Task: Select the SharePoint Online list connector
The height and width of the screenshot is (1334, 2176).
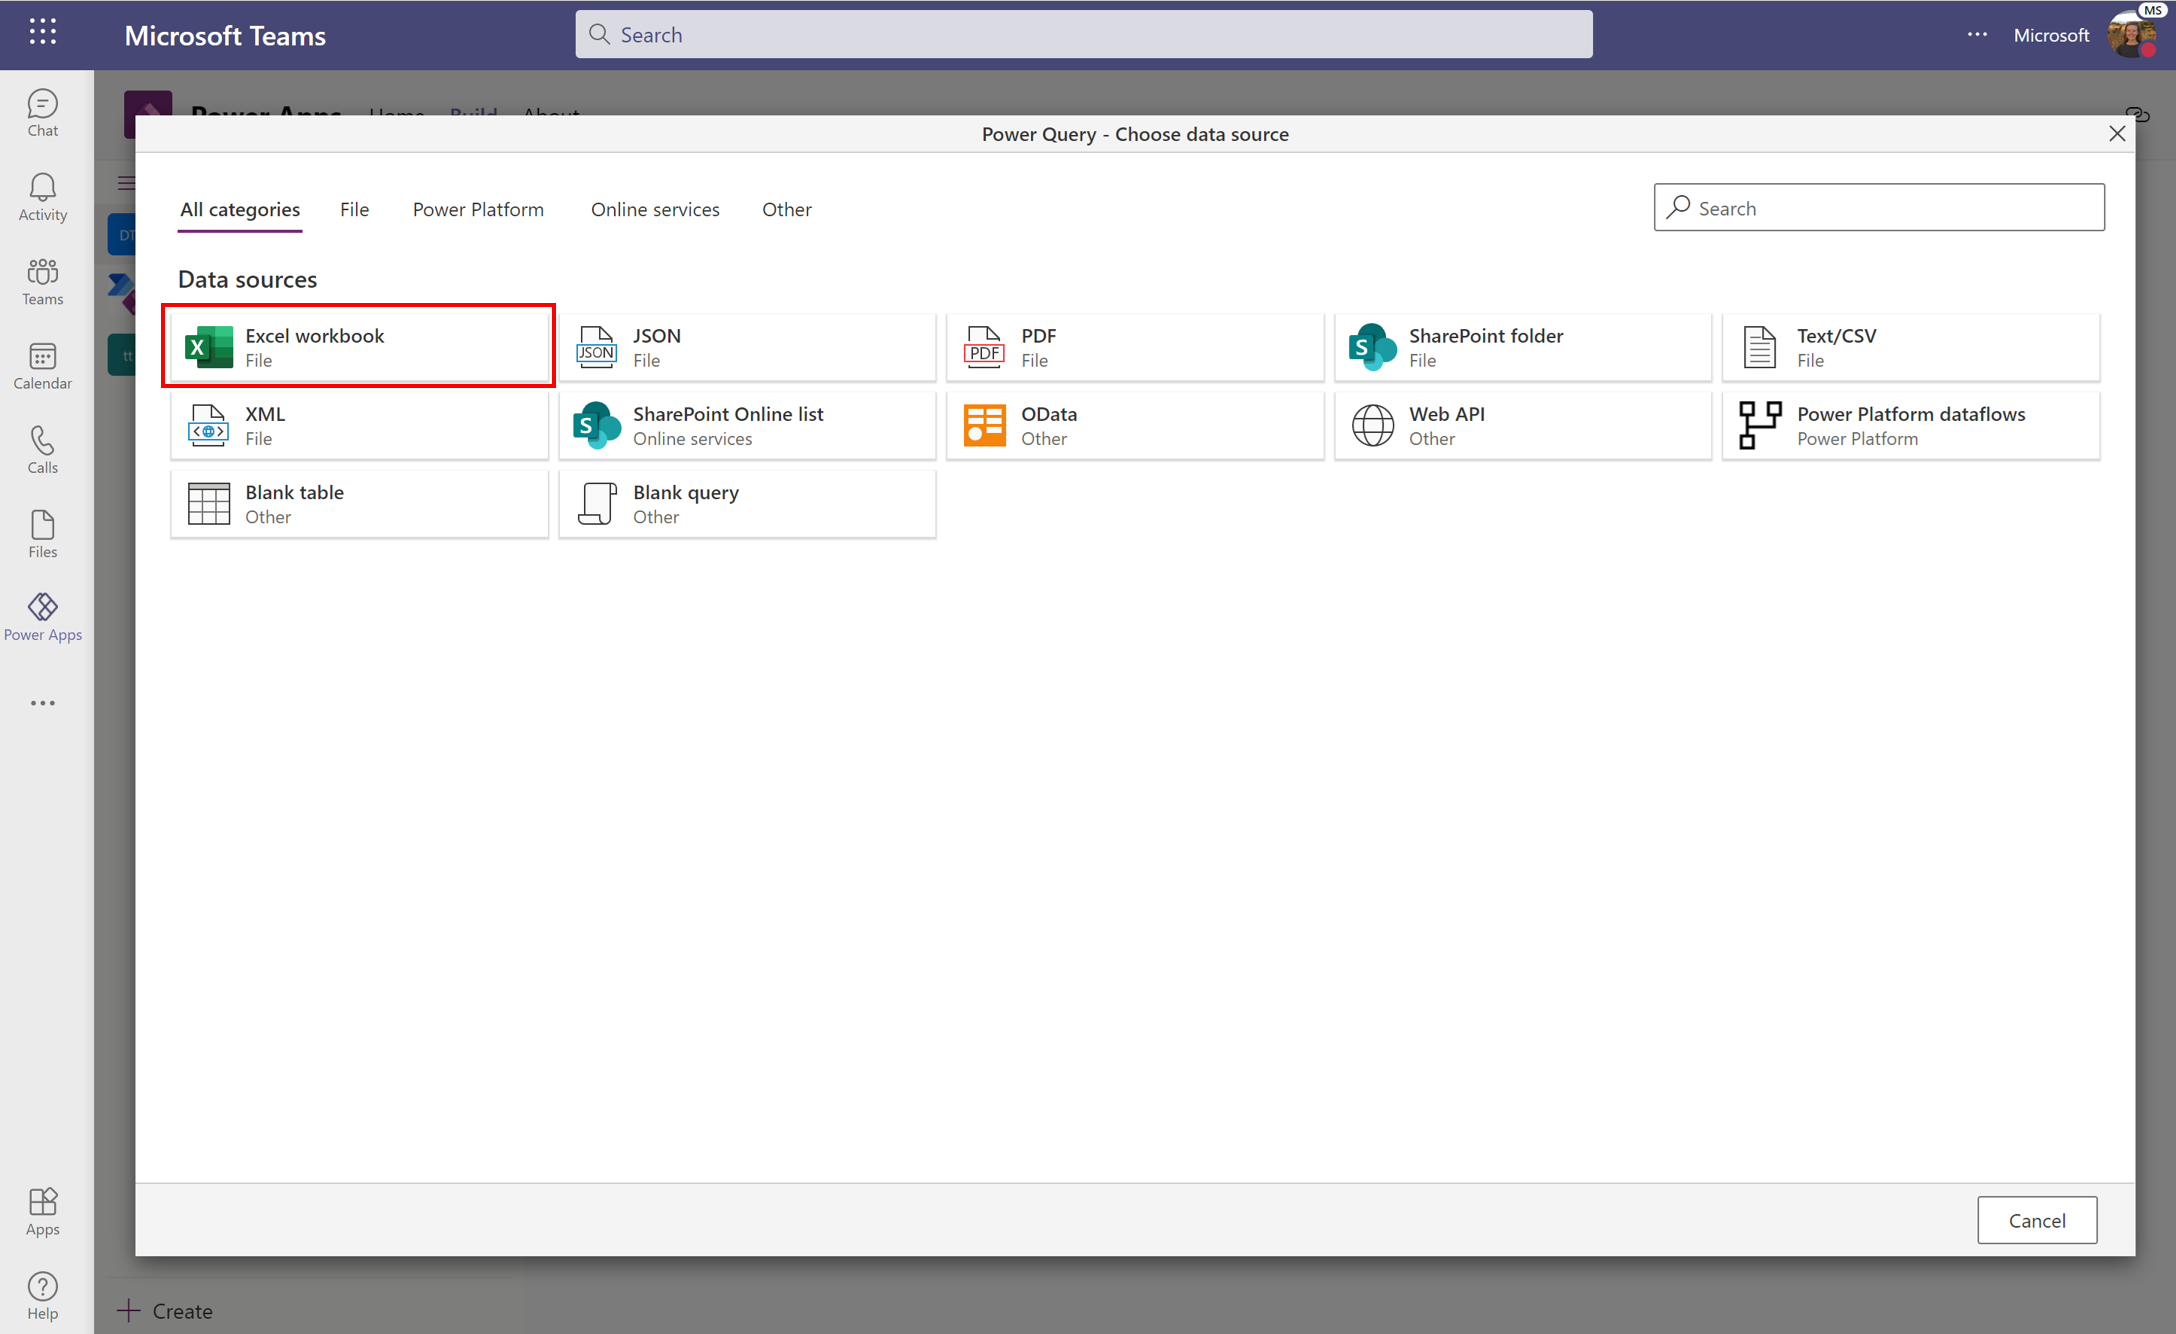Action: 746,424
